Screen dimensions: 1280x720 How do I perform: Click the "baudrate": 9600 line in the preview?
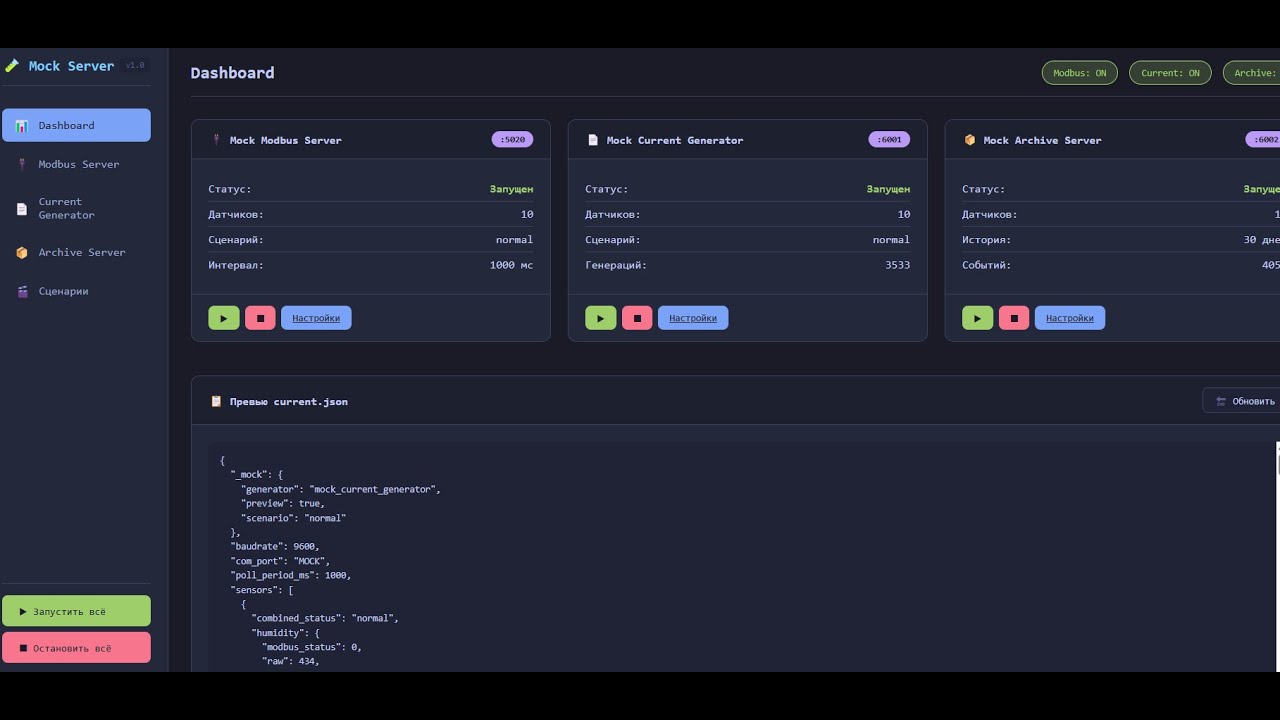[x=275, y=547]
